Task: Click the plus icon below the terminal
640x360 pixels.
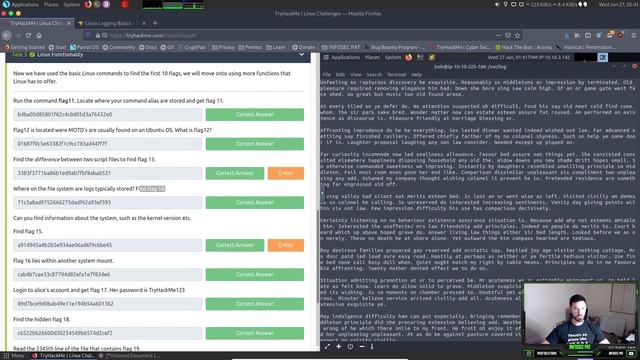Action: (x=339, y=347)
